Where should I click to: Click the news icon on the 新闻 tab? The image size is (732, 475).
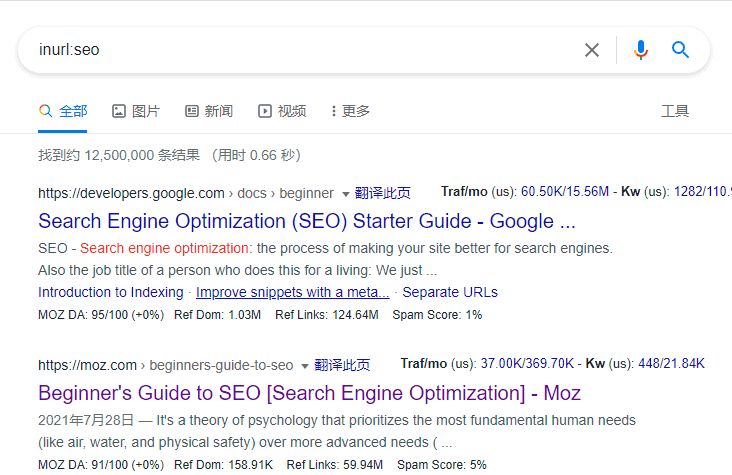[192, 111]
